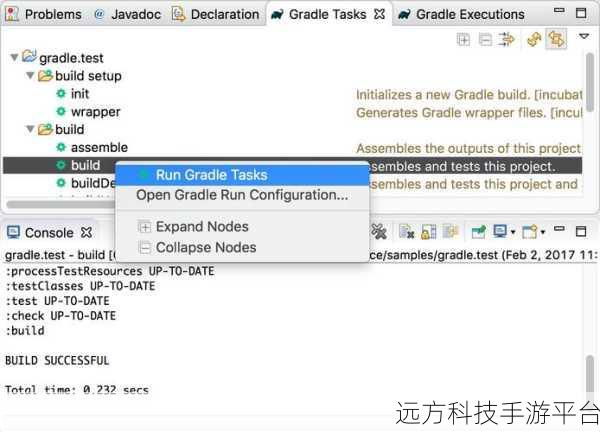Screen dimensions: 600x432
Task: Click Remove All Terminated Launches icon
Action: (379, 231)
